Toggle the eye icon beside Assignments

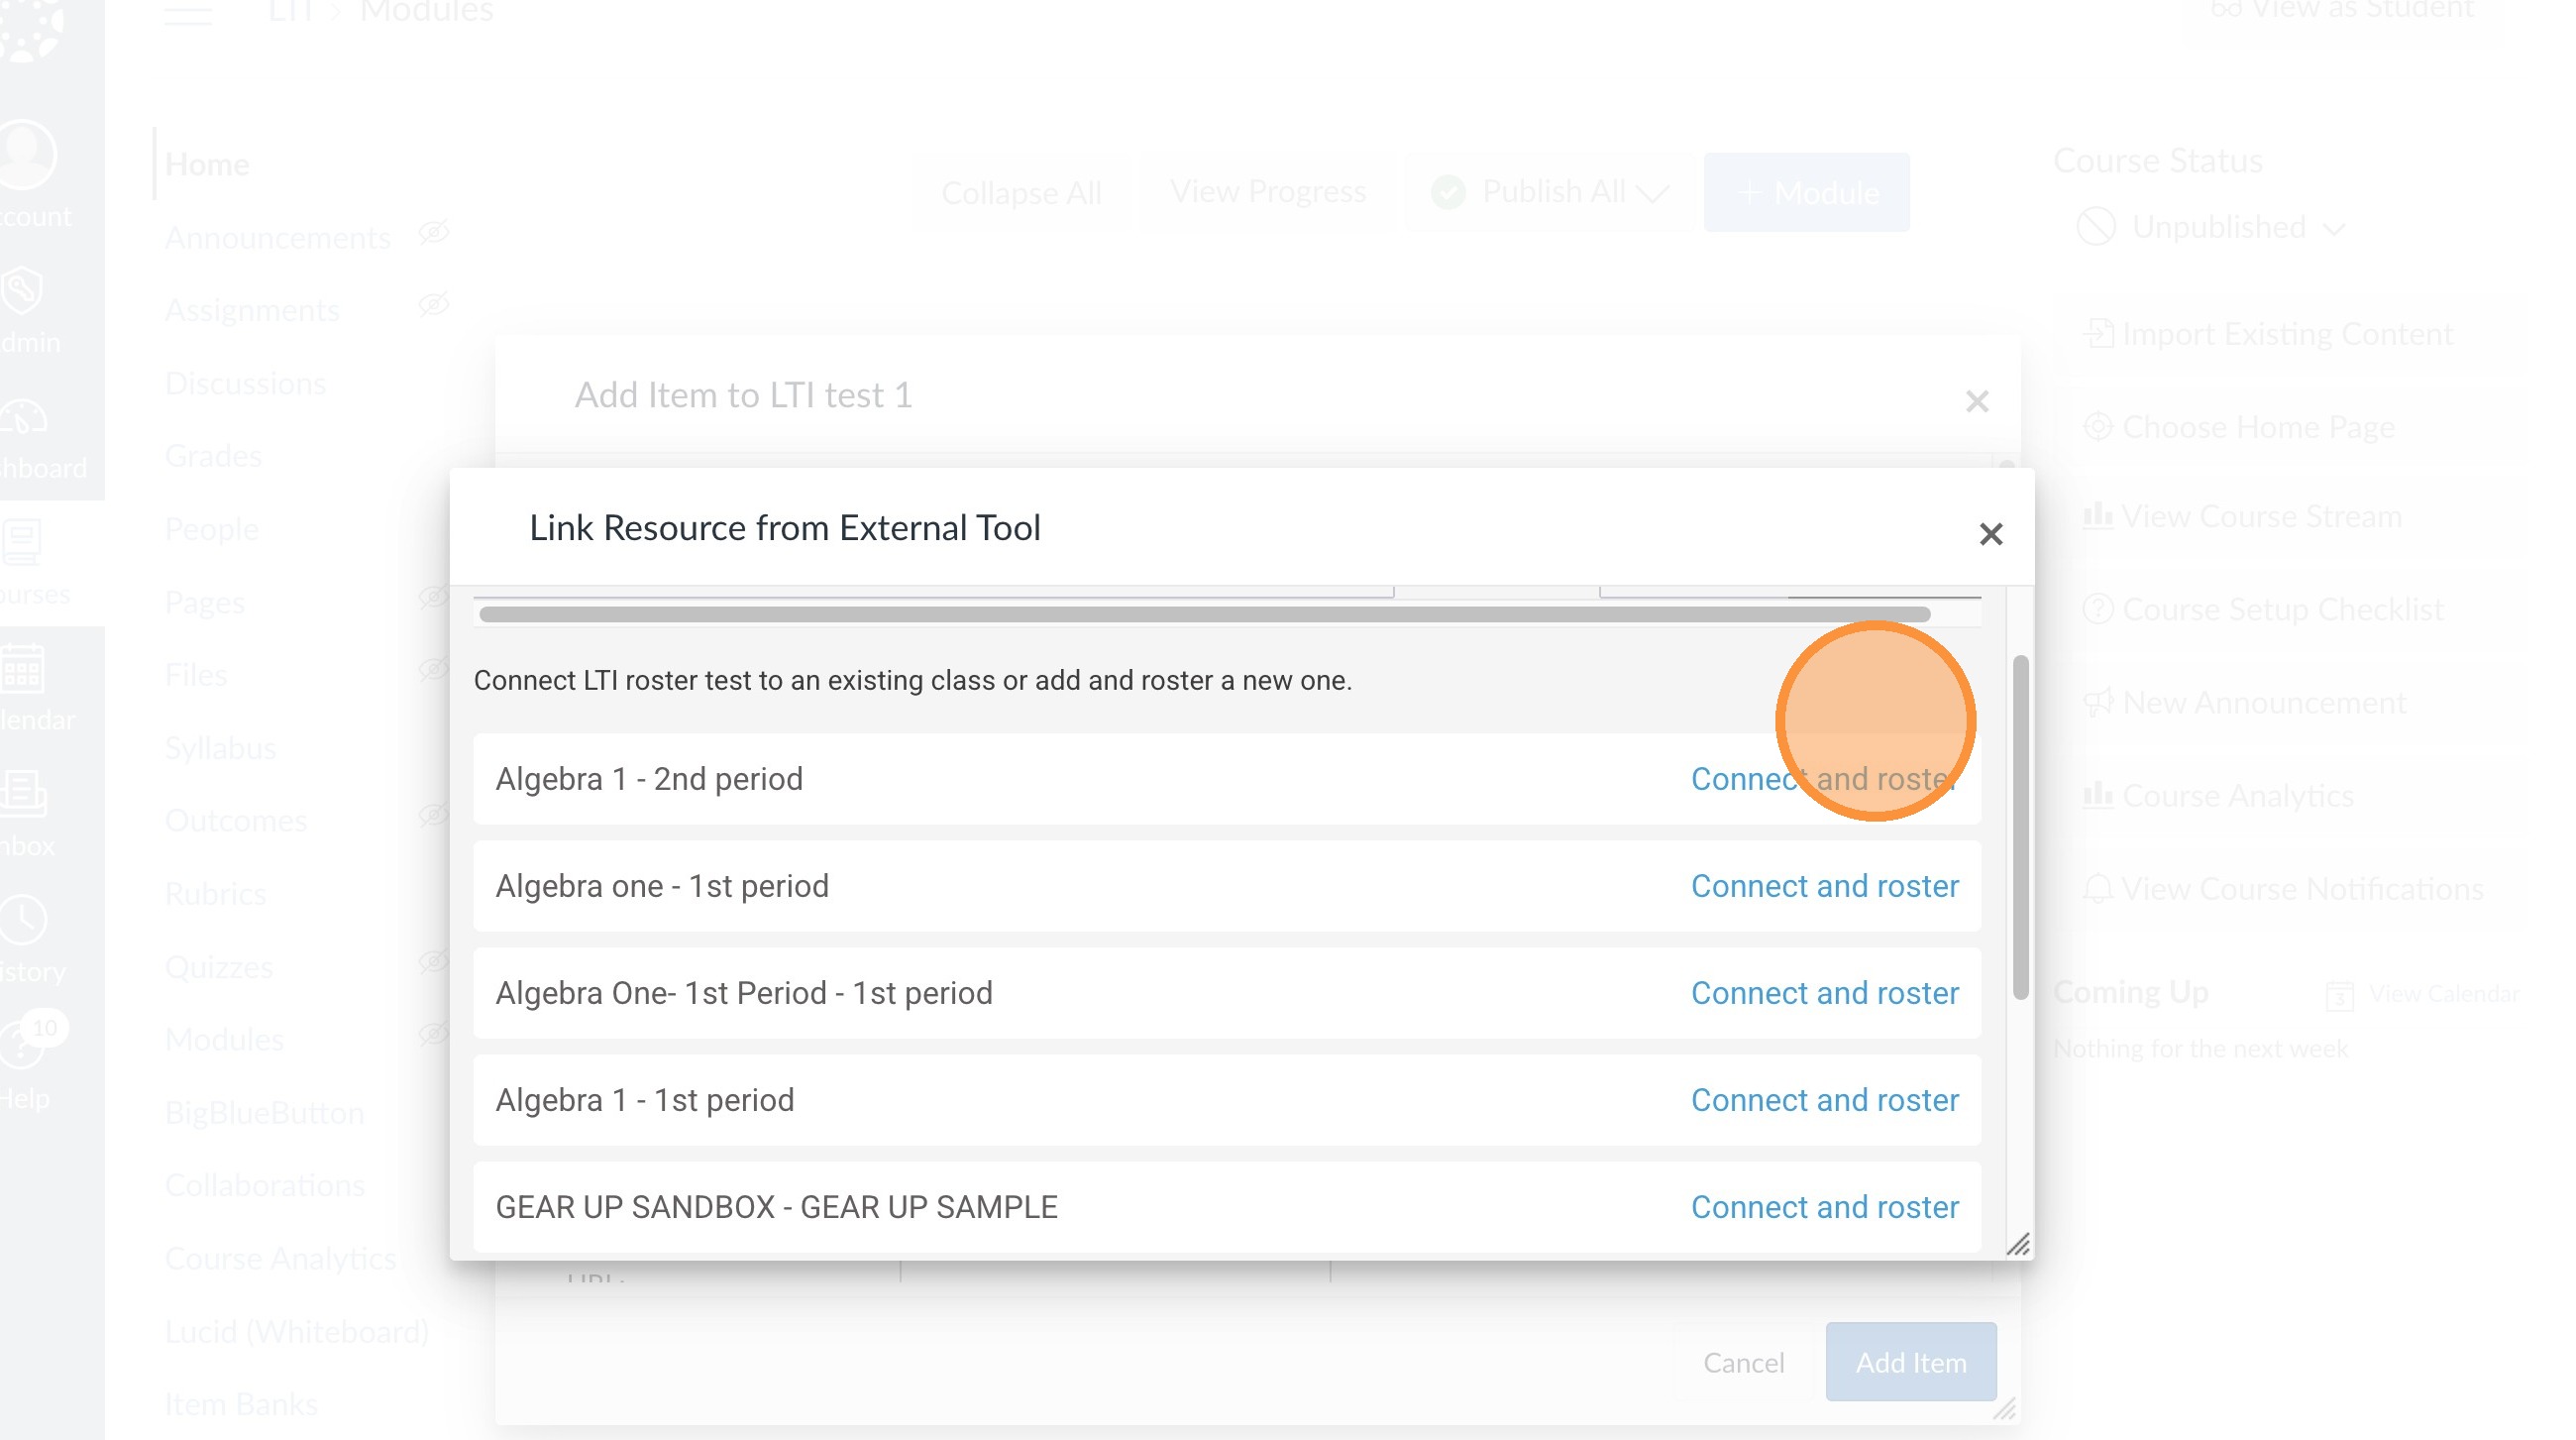click(x=433, y=305)
